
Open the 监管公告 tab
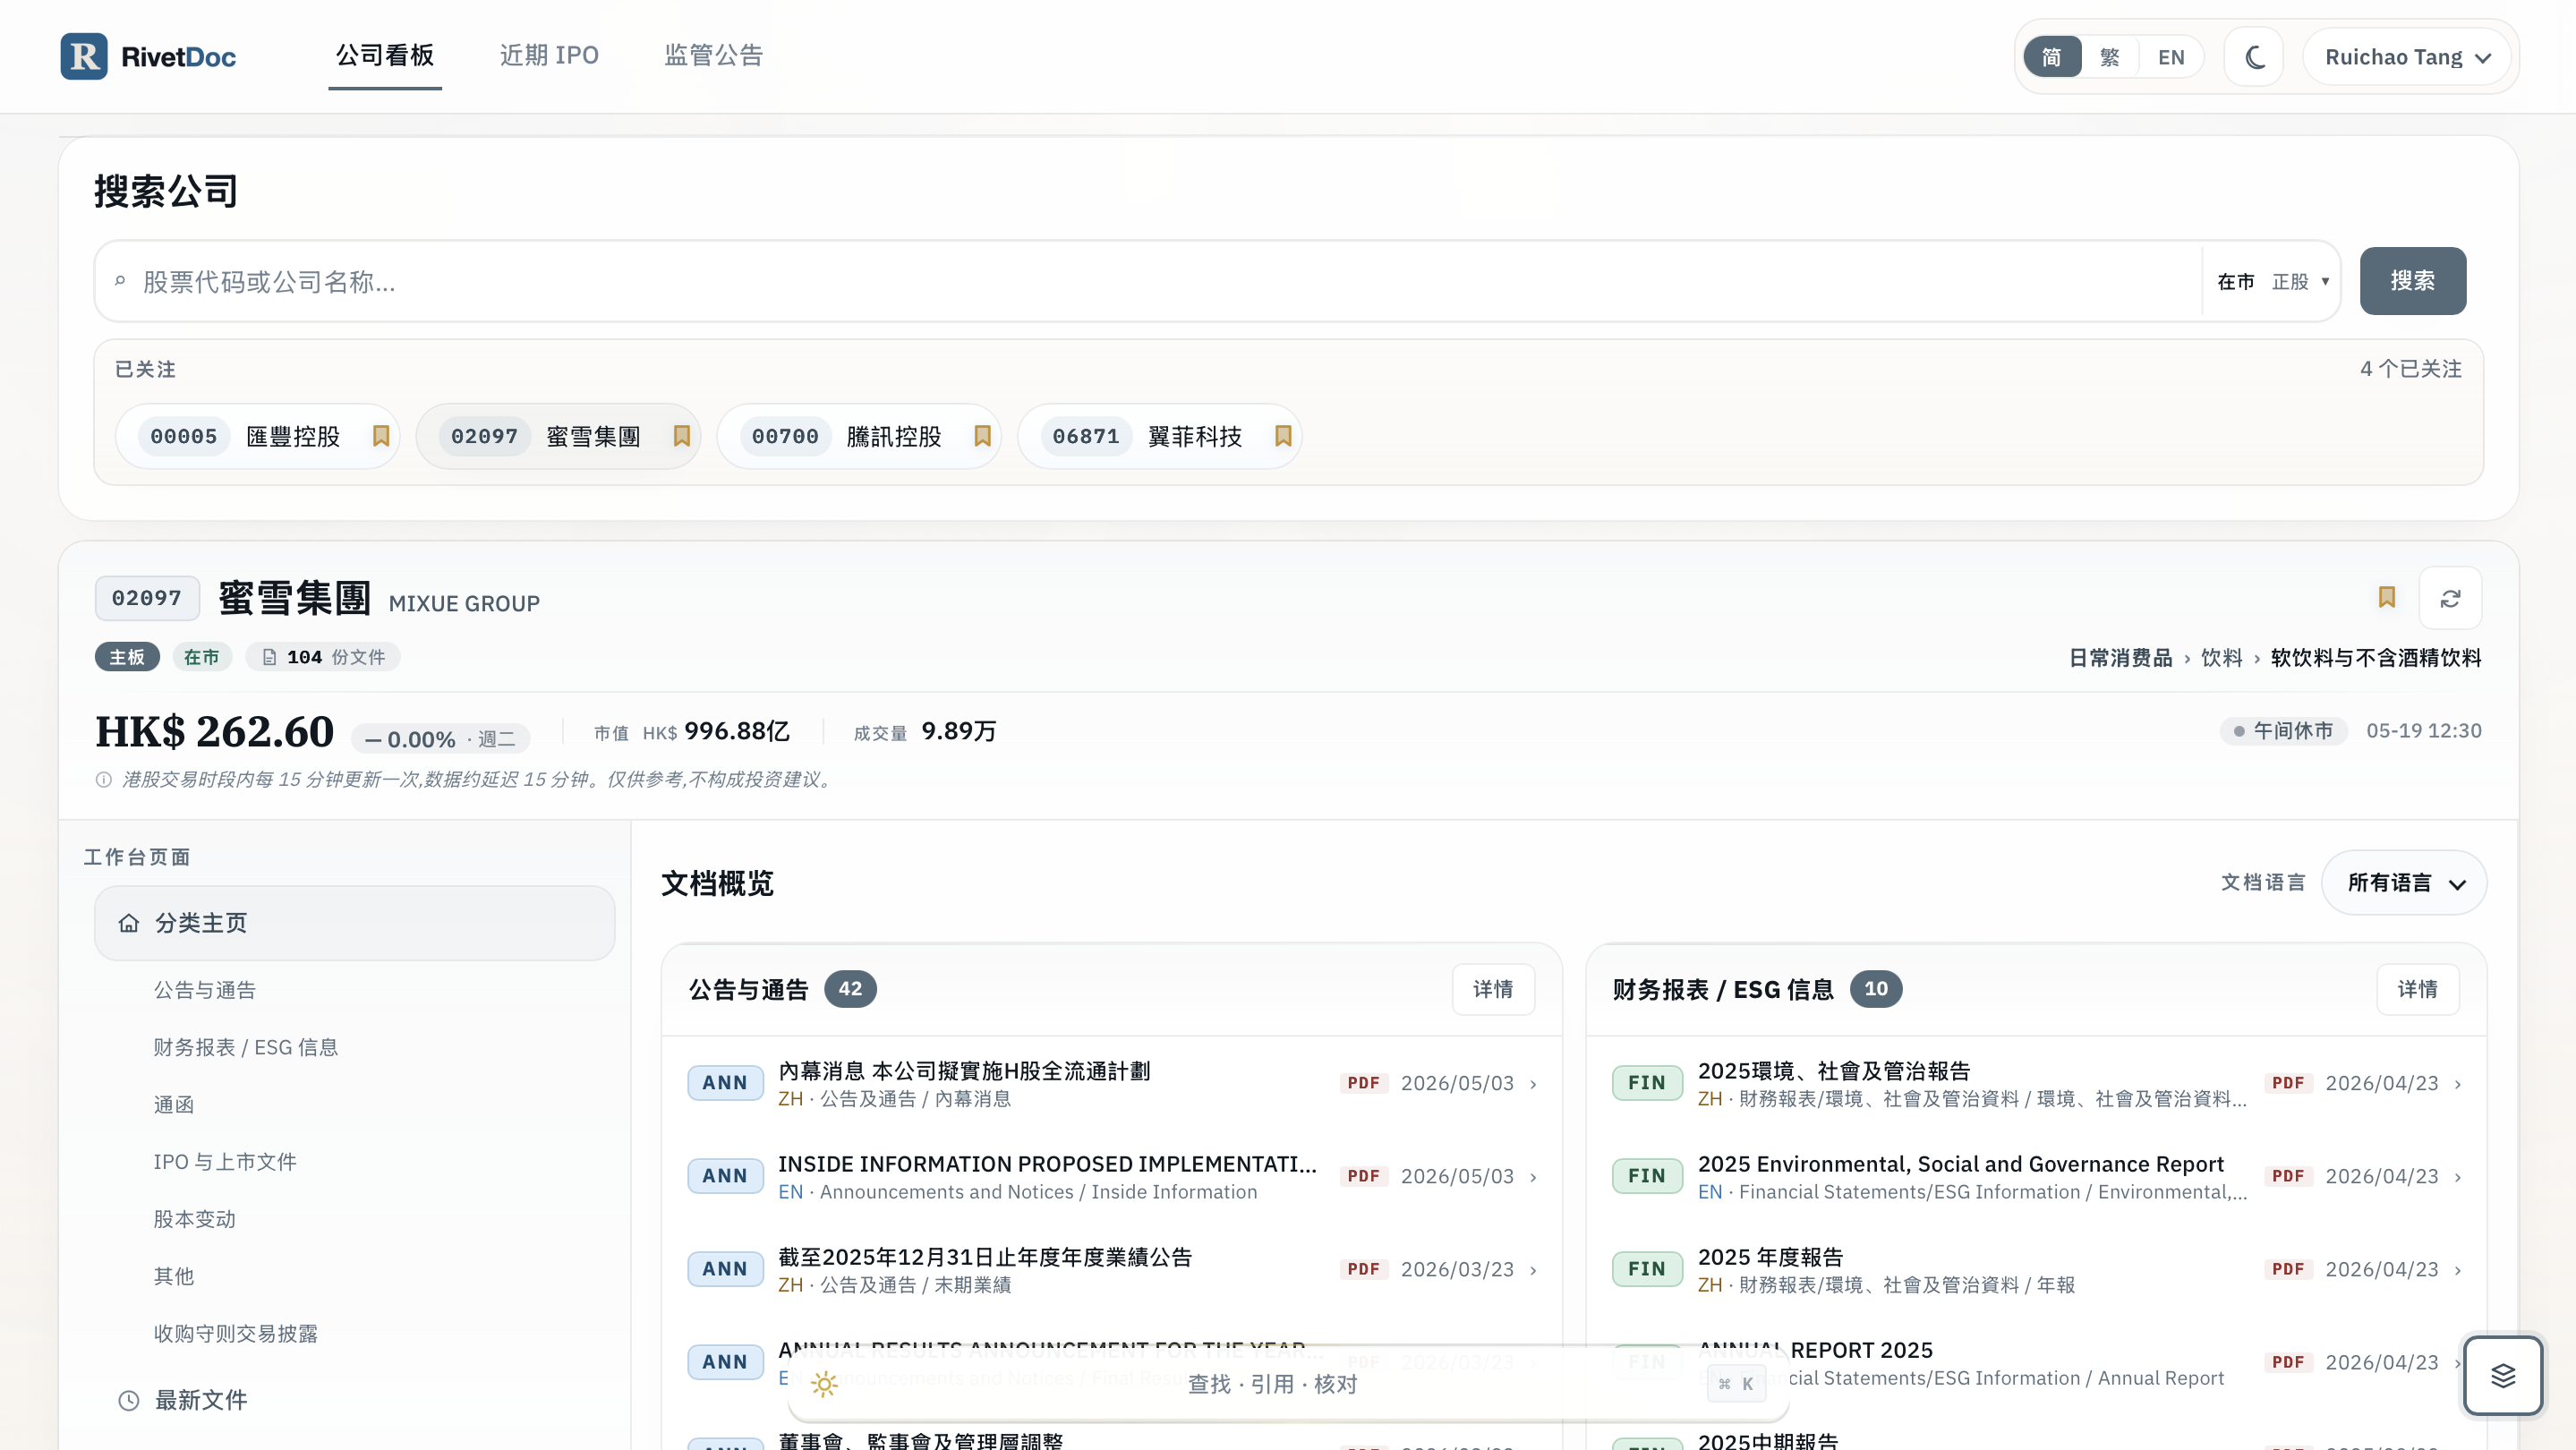click(x=714, y=55)
